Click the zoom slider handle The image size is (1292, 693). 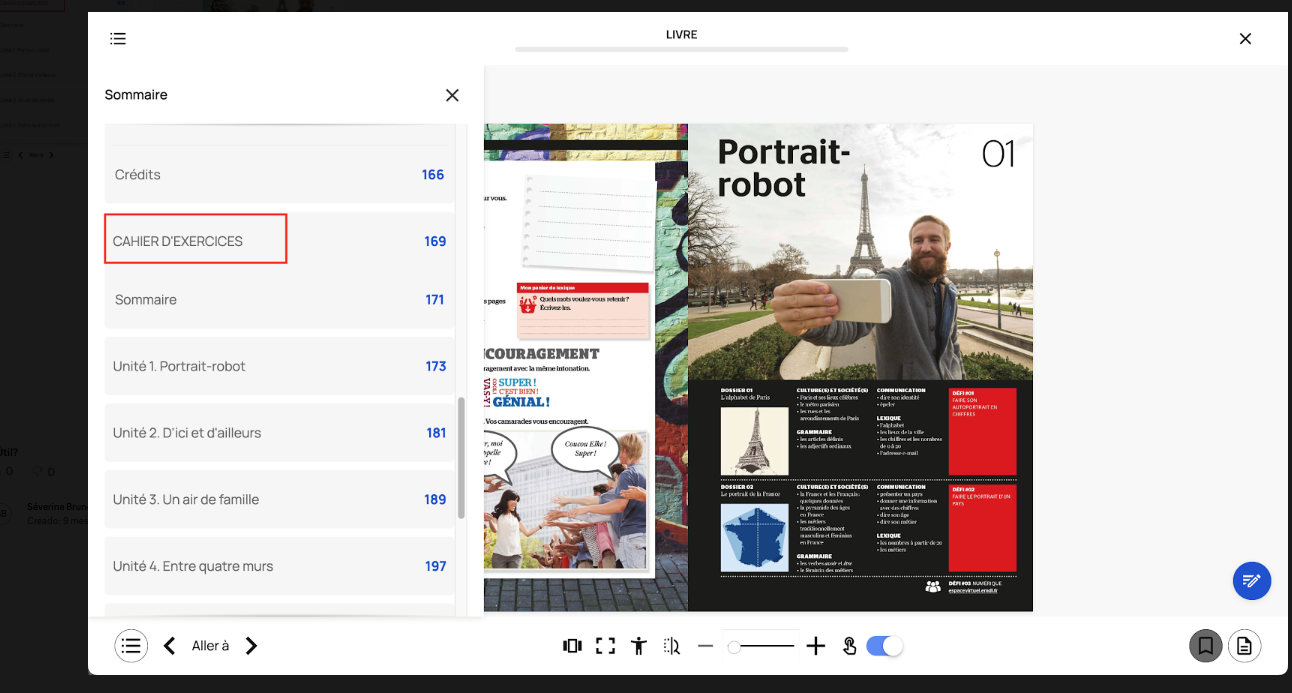734,647
